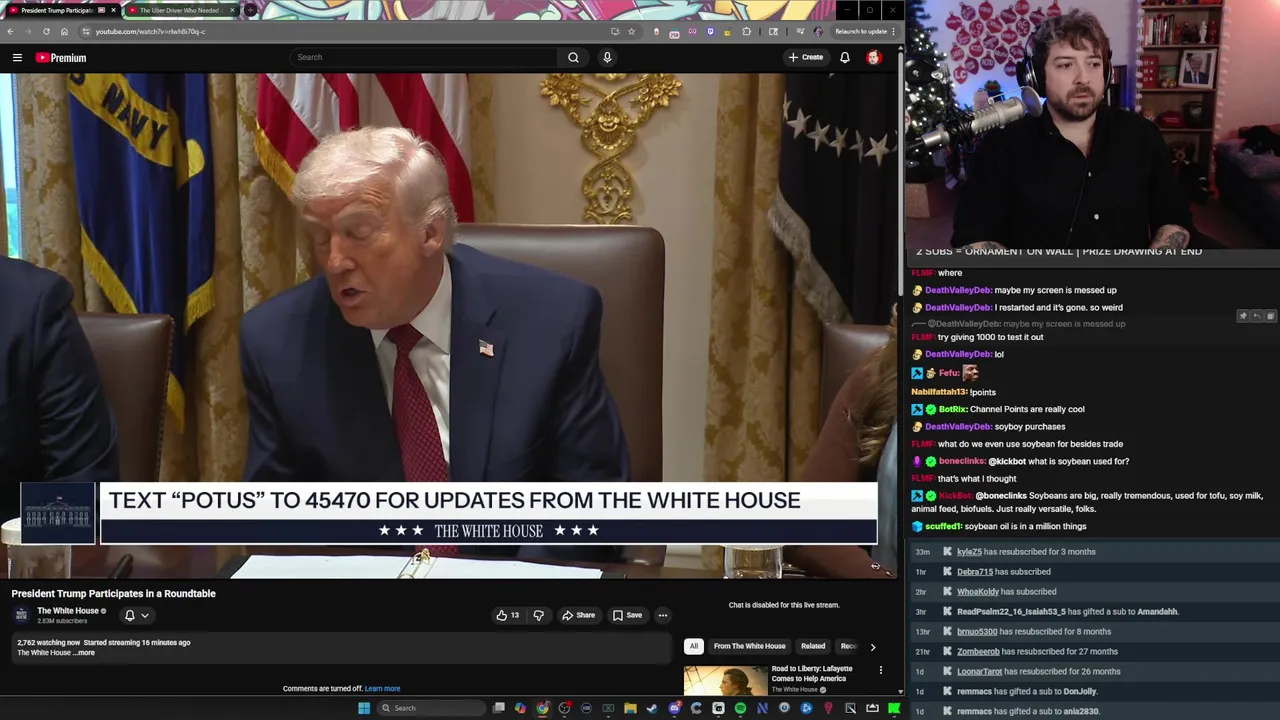Image resolution: width=1280 pixels, height=720 pixels.
Task: Switch to The Uber Driver Who Needed tab
Action: coord(180,10)
